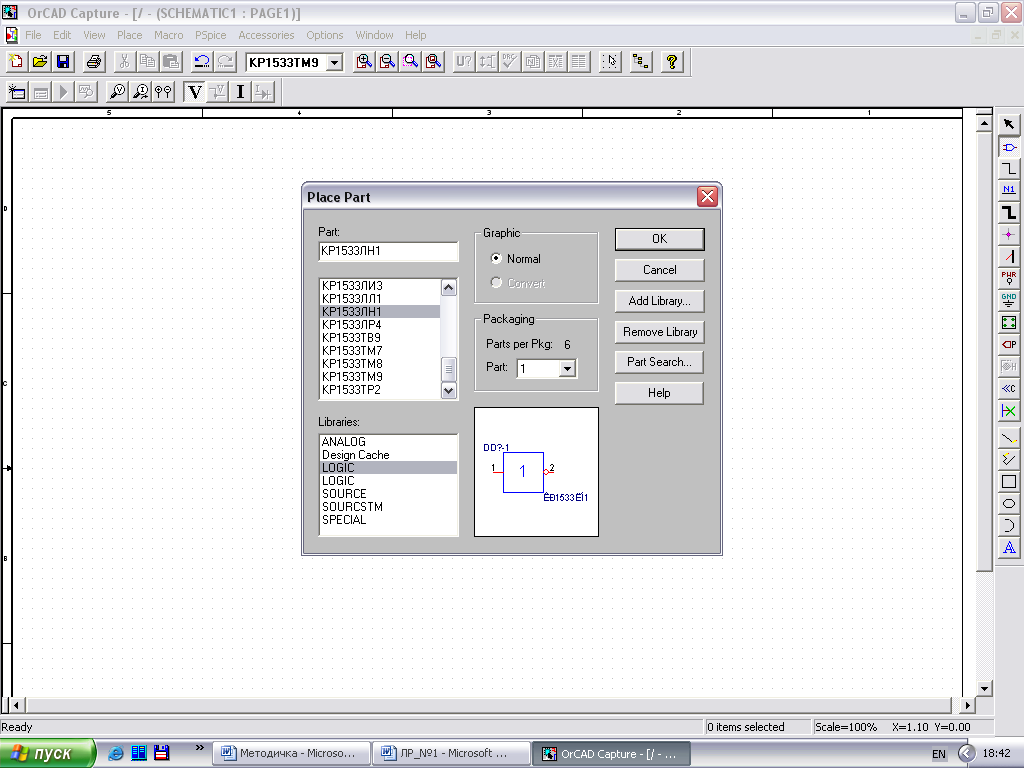Open the PSpice menu
1024x768 pixels.
coord(210,35)
